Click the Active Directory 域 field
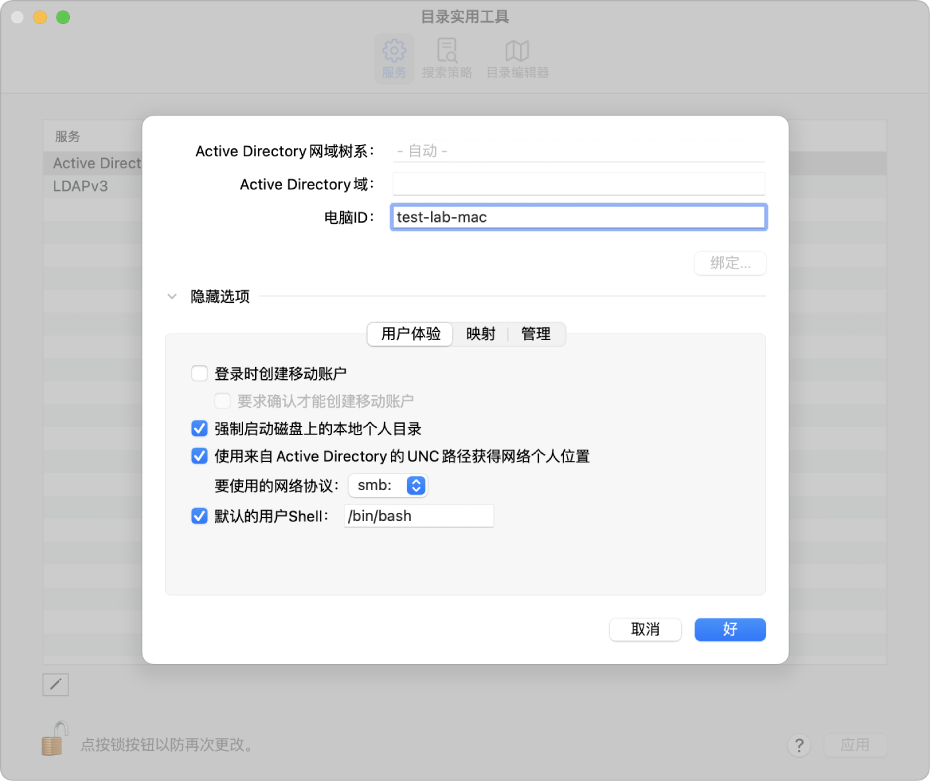Image resolution: width=931 pixels, height=782 pixels. (579, 184)
